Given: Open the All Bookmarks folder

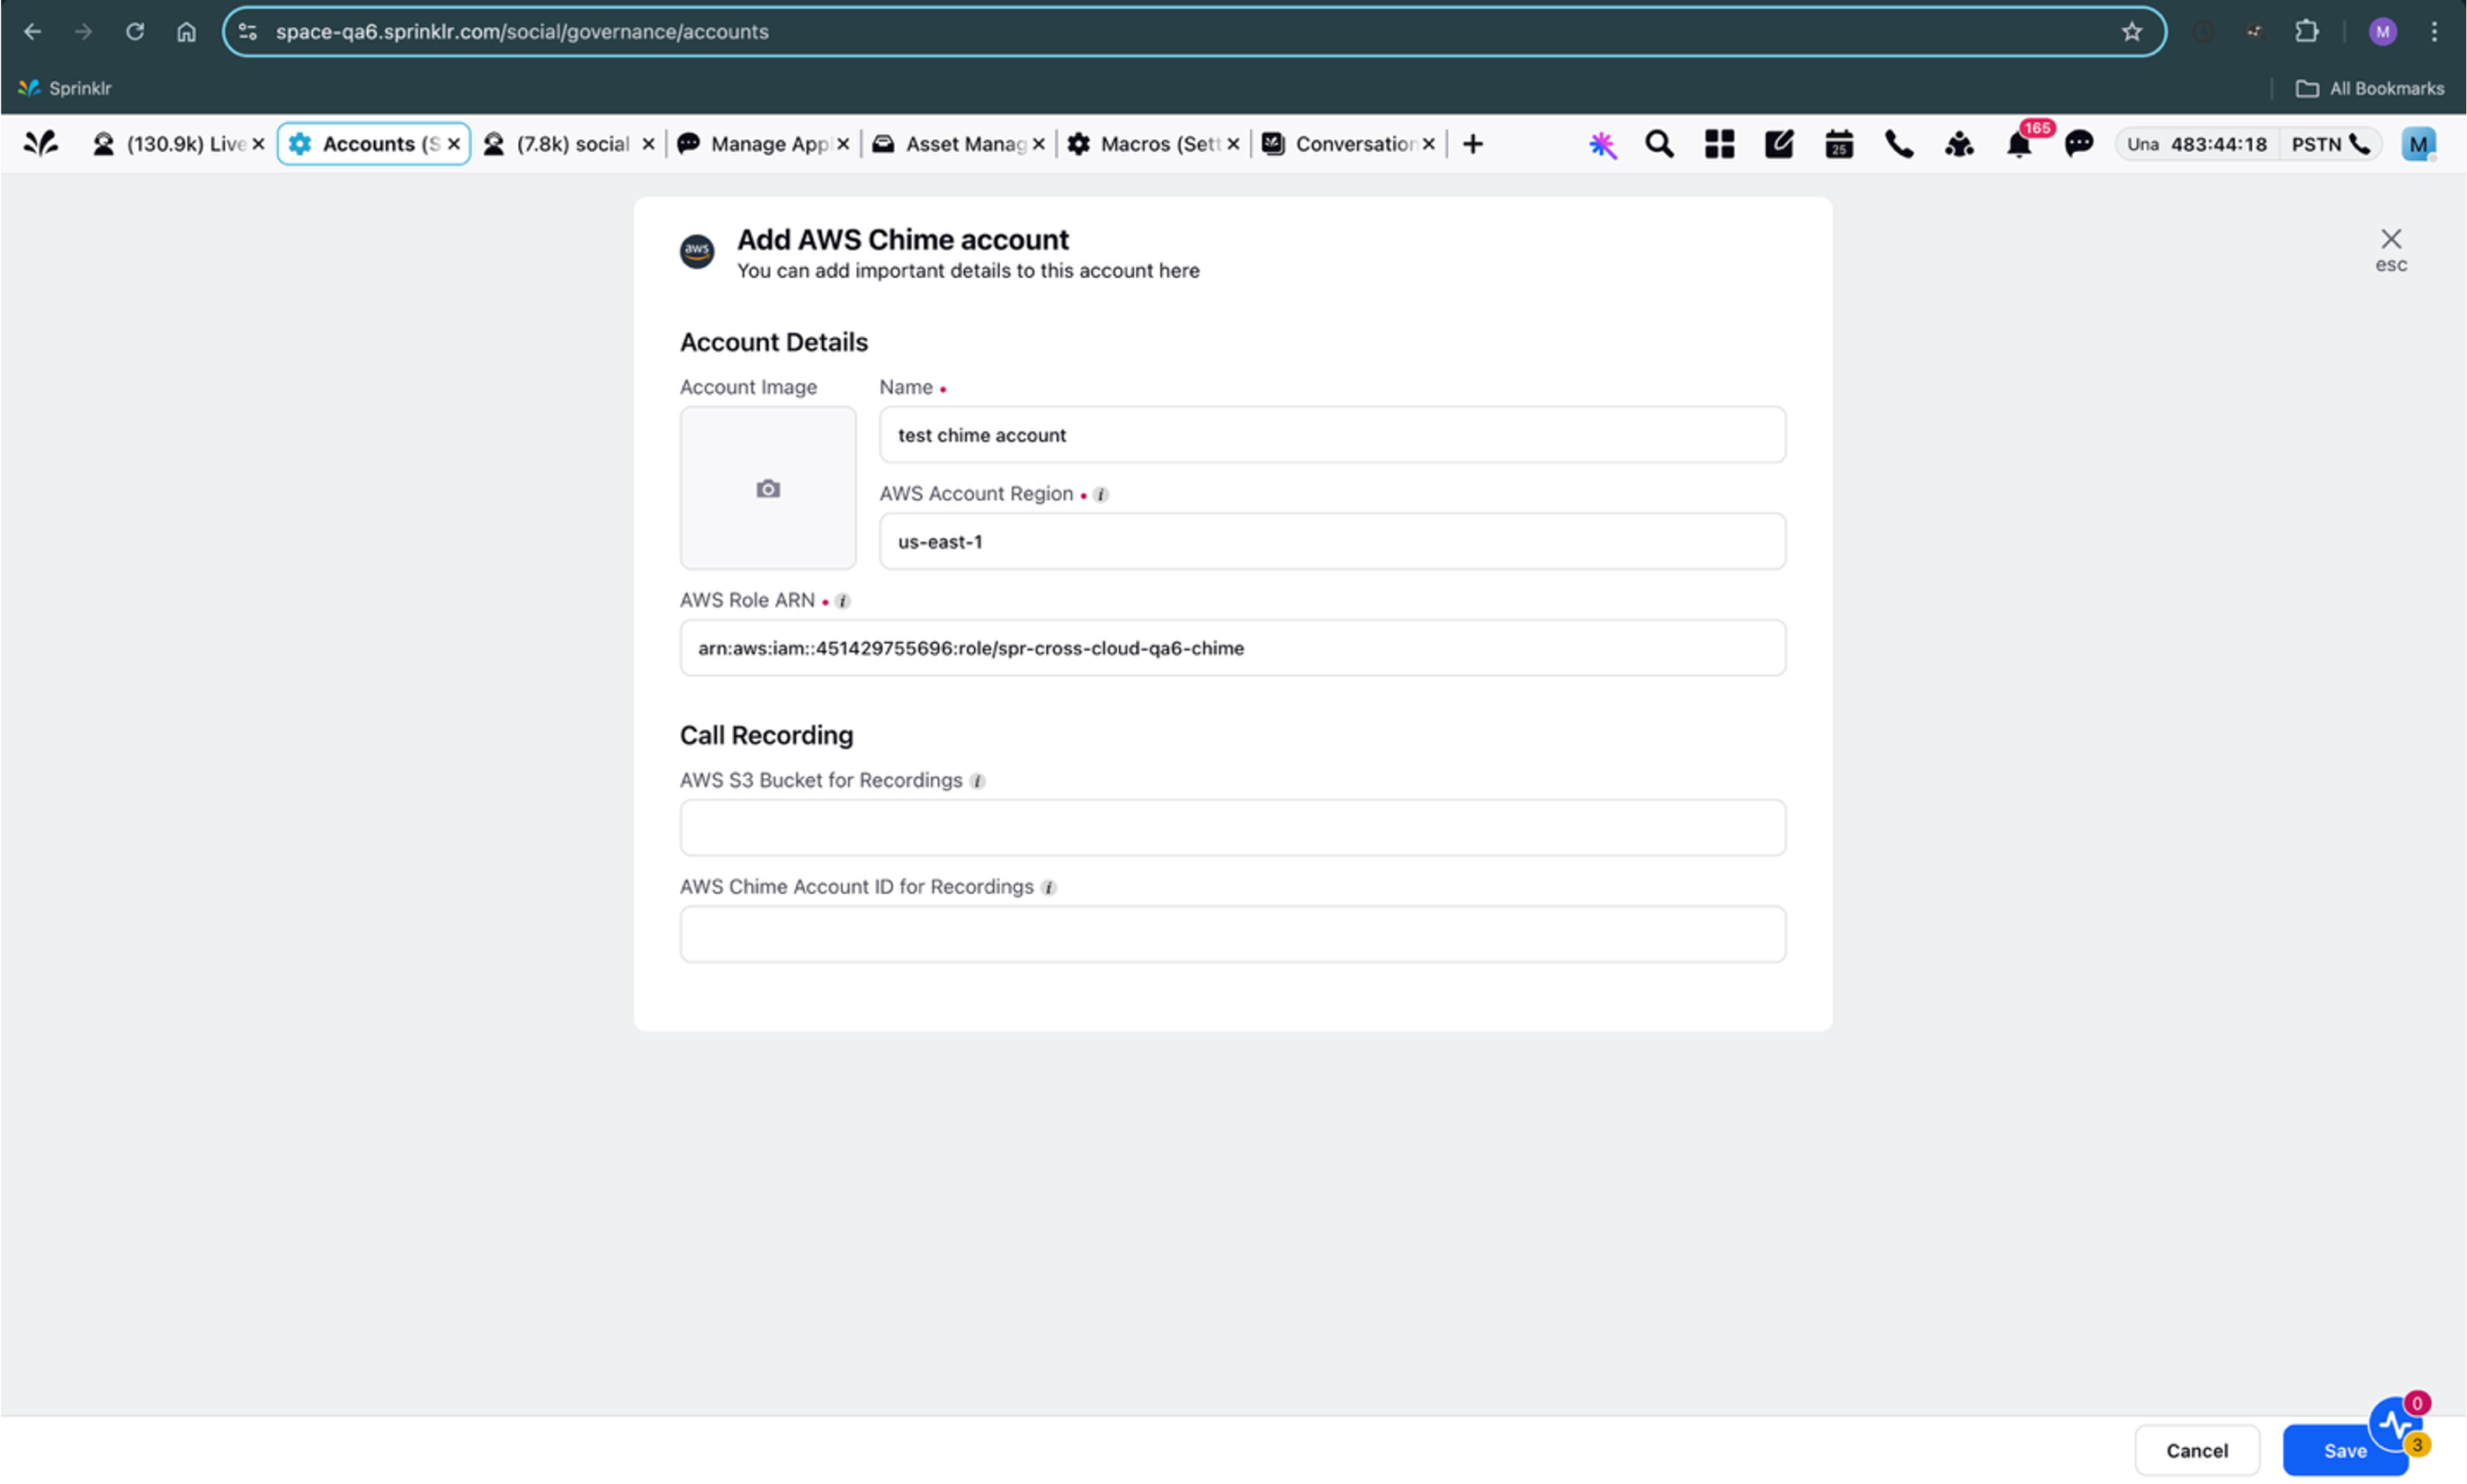Looking at the screenshot, I should click(x=2369, y=89).
